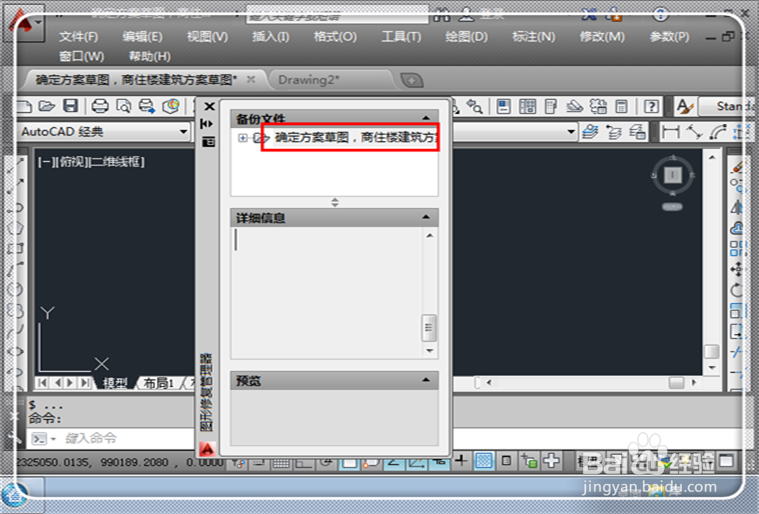Open the Properties palette icon
The width and height of the screenshot is (759, 514).
coord(503,106)
